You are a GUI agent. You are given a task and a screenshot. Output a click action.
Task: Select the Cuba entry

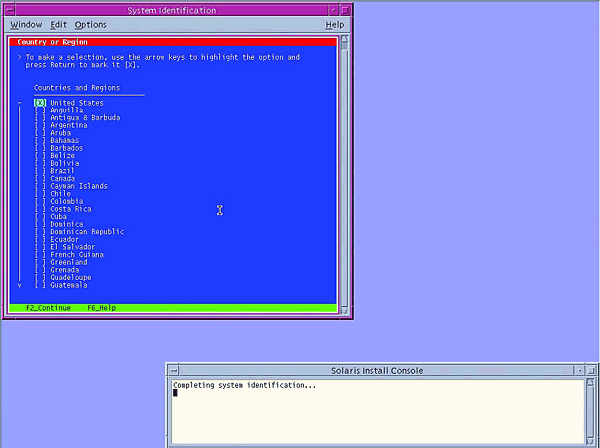point(58,217)
